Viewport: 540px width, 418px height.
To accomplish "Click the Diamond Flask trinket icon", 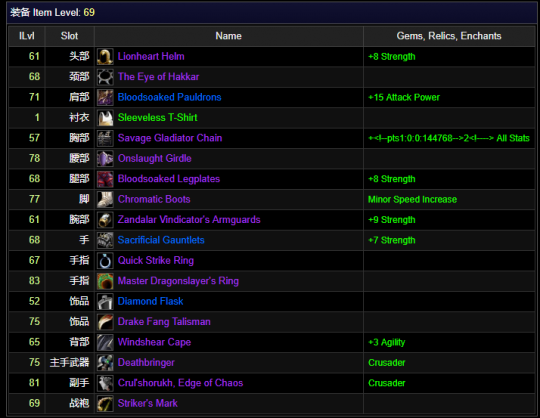I will click(105, 301).
